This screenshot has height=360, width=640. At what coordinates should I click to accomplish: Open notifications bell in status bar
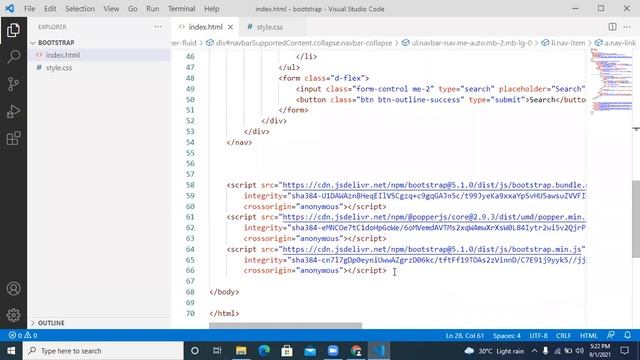click(x=627, y=336)
